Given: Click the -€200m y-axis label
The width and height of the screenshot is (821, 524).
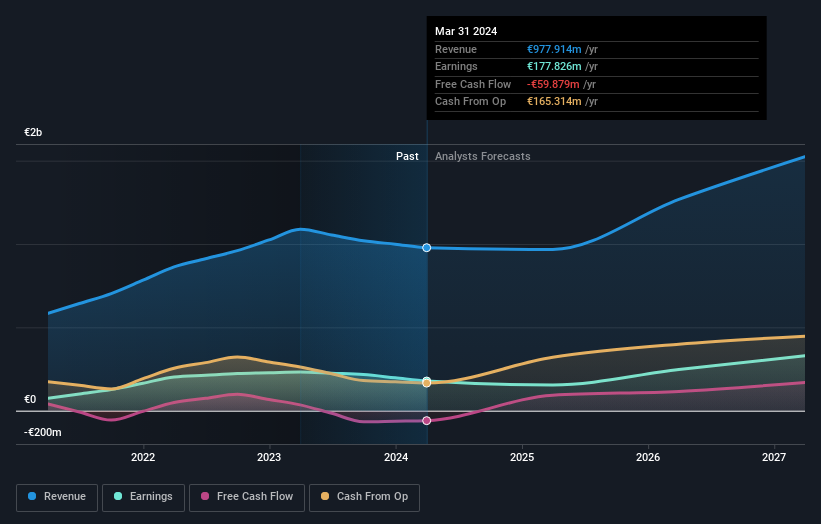Looking at the screenshot, I should click(42, 432).
